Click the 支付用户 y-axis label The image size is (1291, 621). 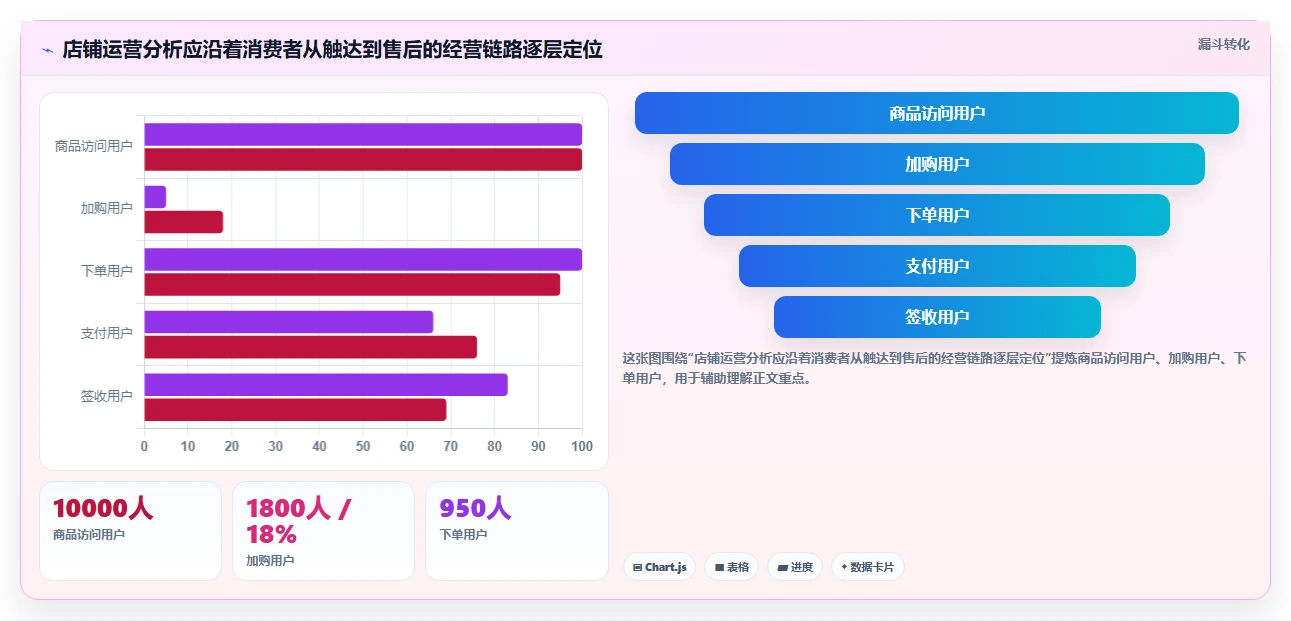click(107, 333)
